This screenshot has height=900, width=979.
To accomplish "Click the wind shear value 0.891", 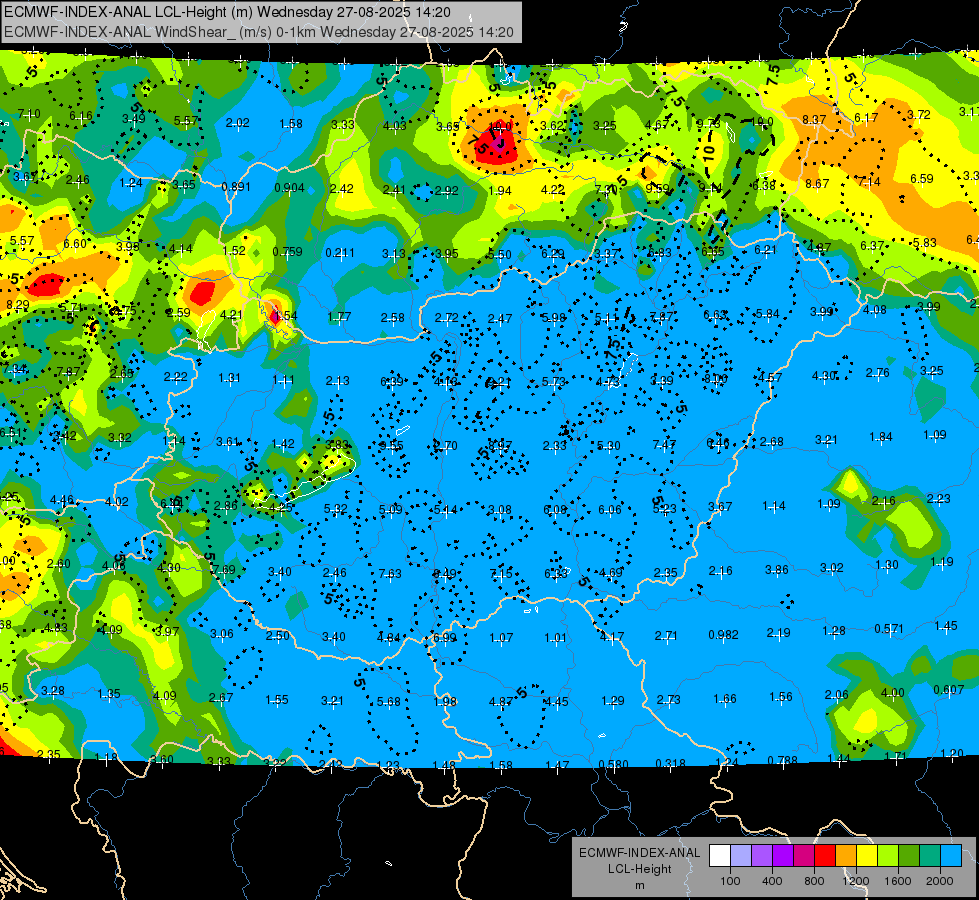I will click(235, 186).
